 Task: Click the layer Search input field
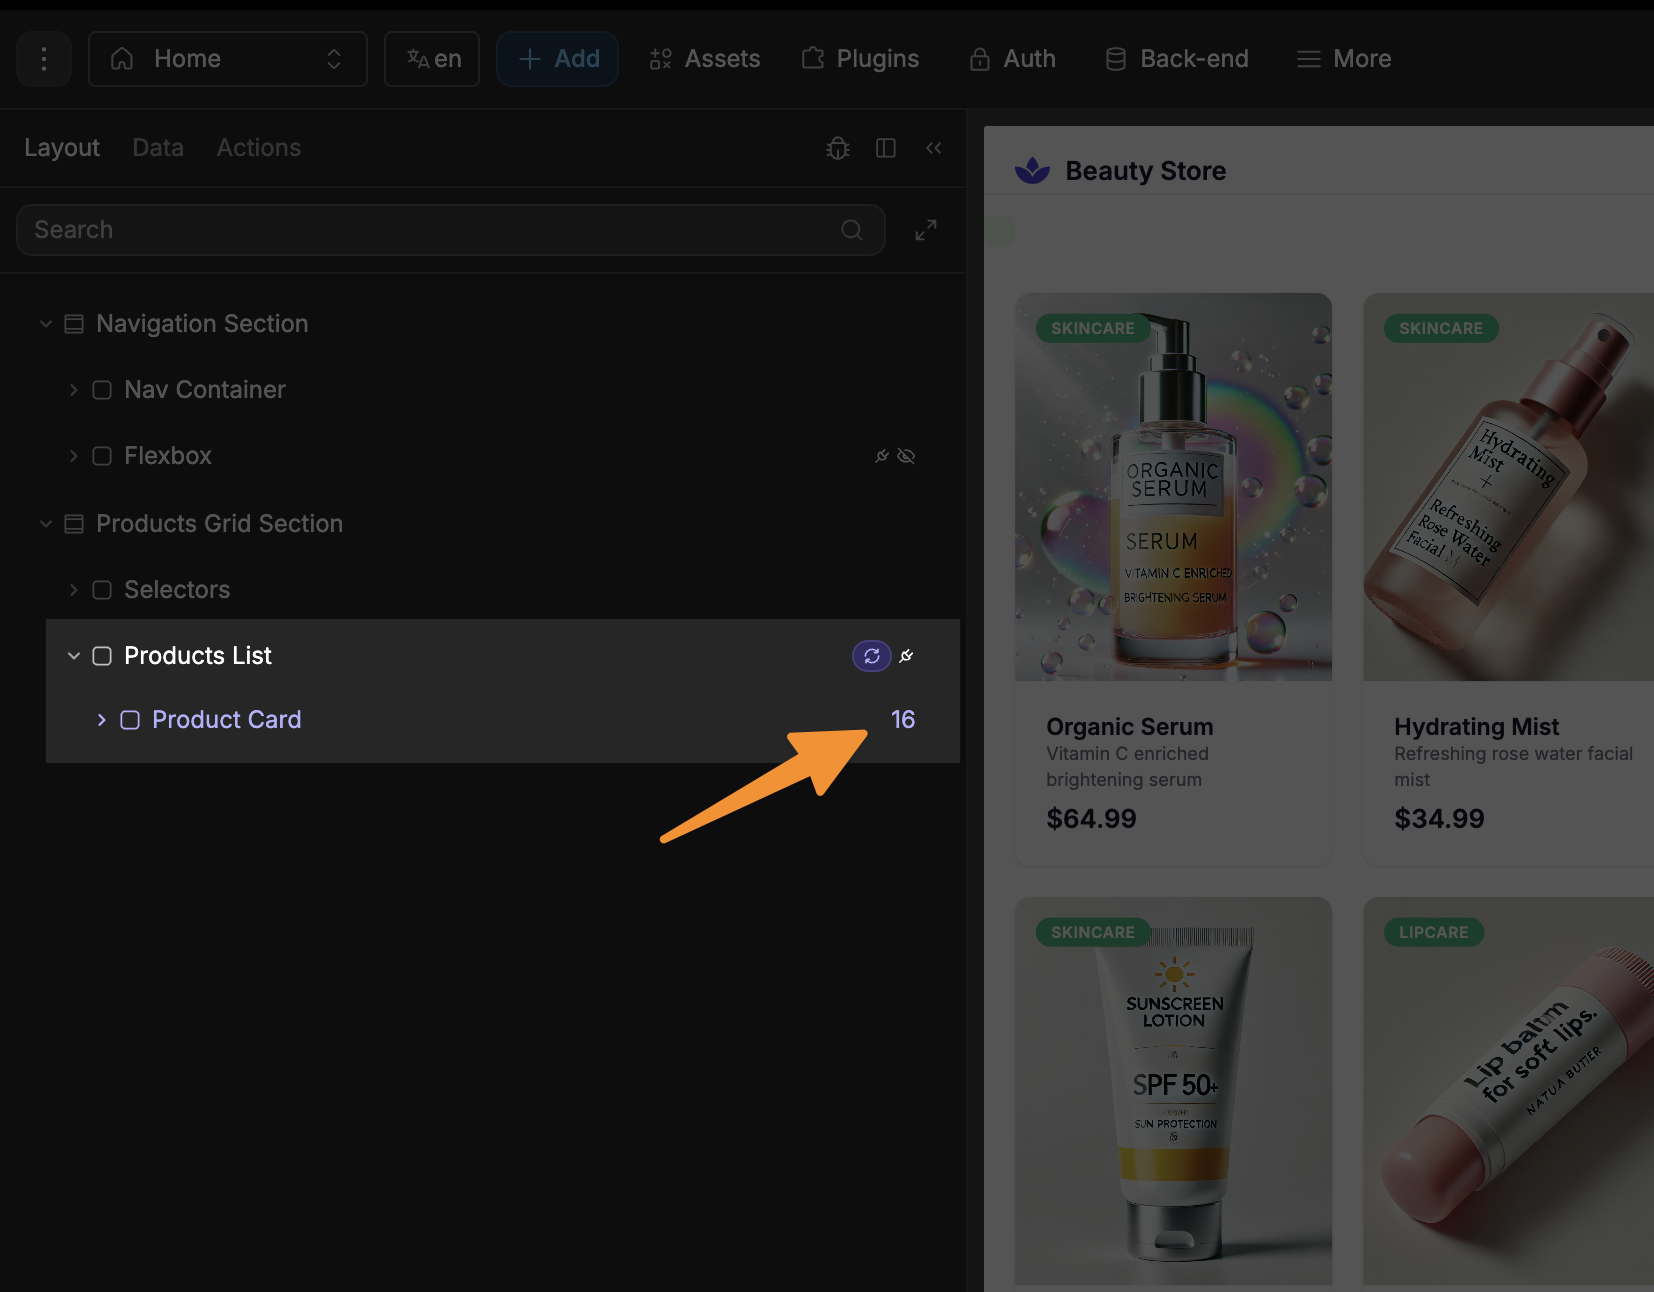(x=430, y=230)
